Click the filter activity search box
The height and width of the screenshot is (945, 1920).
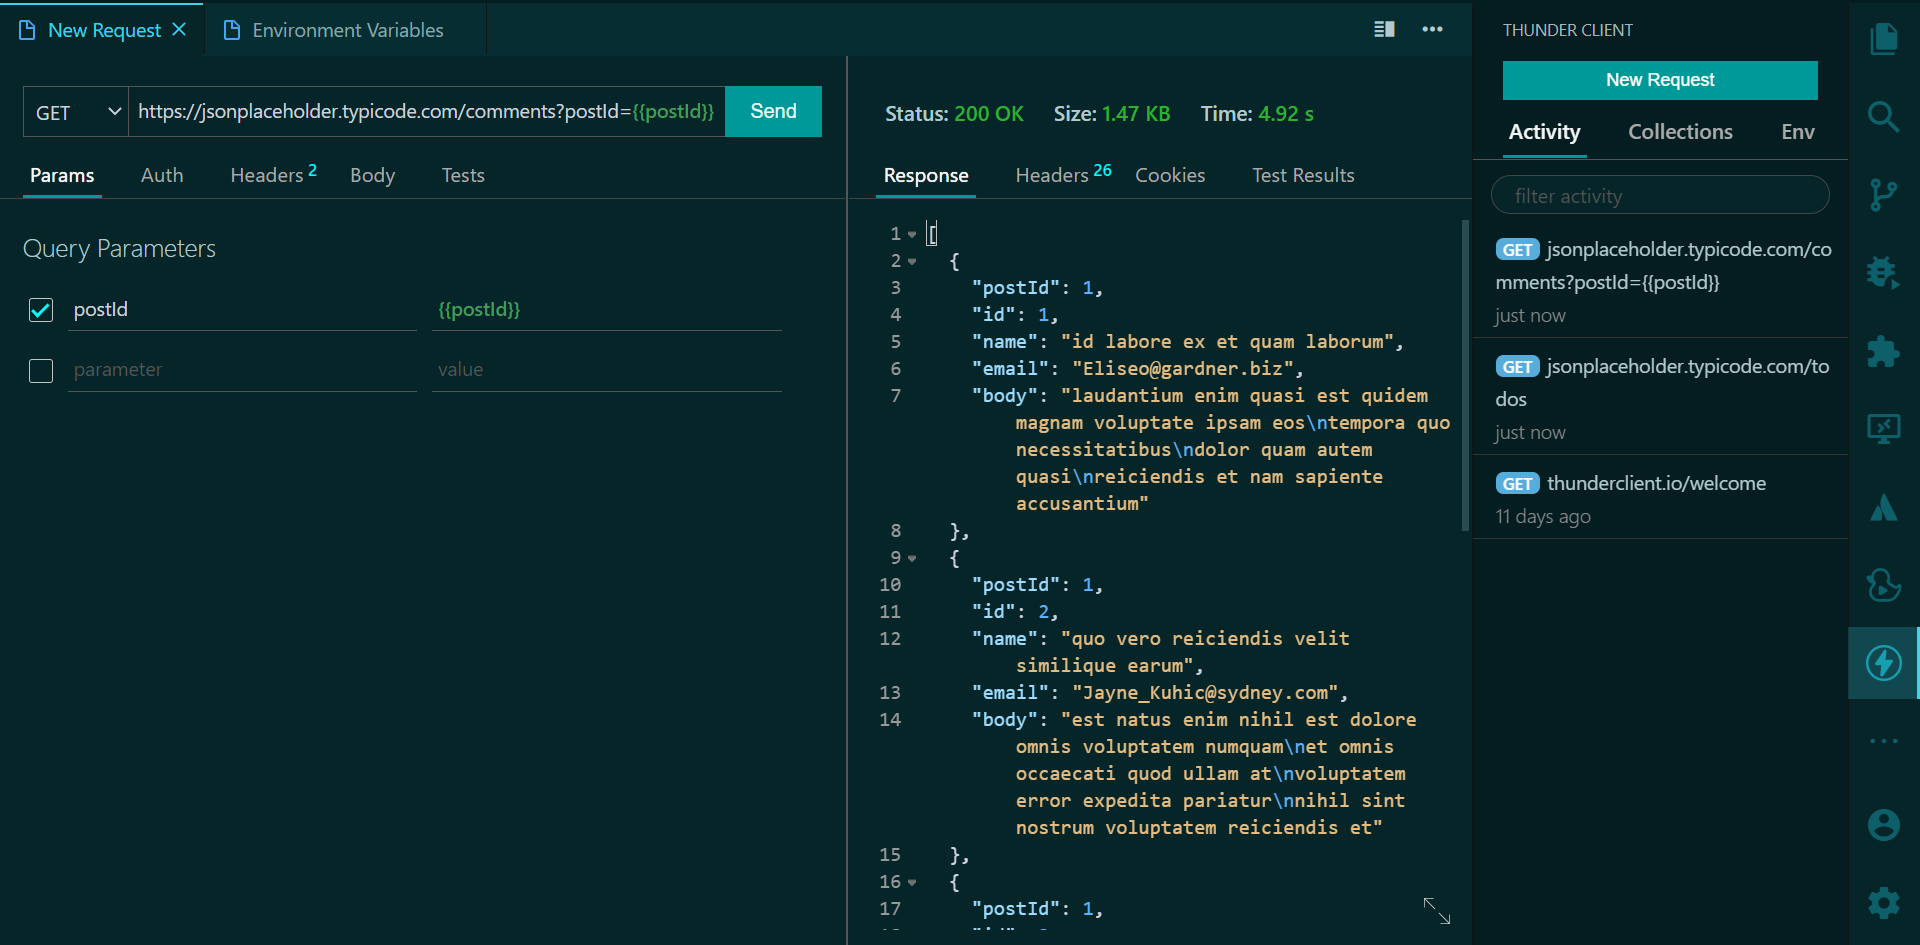pyautogui.click(x=1660, y=195)
